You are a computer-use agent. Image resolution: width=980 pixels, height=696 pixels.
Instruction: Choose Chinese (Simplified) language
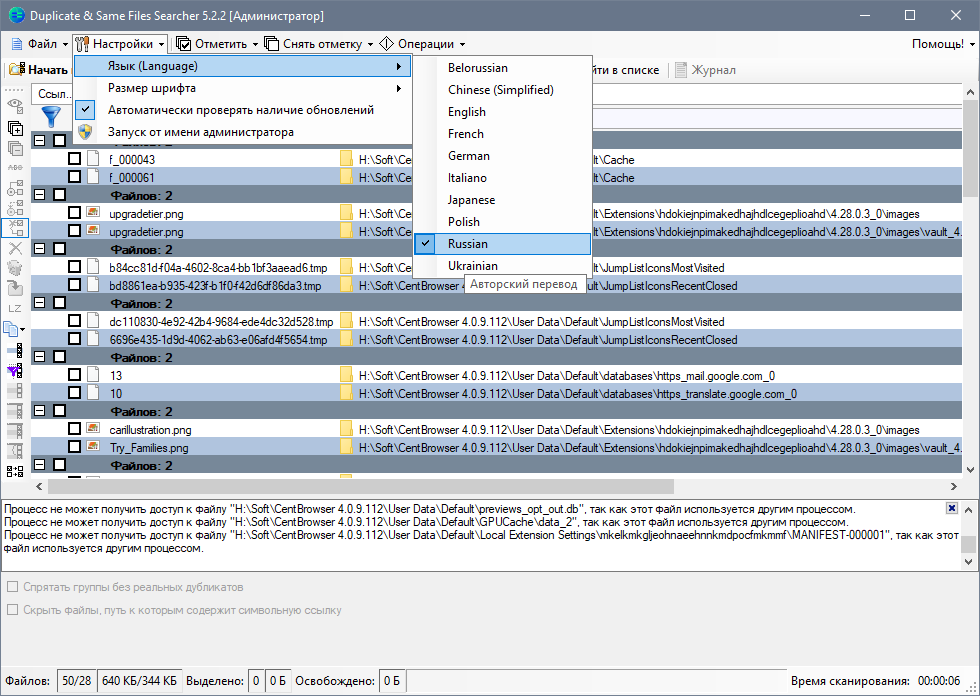(x=502, y=90)
